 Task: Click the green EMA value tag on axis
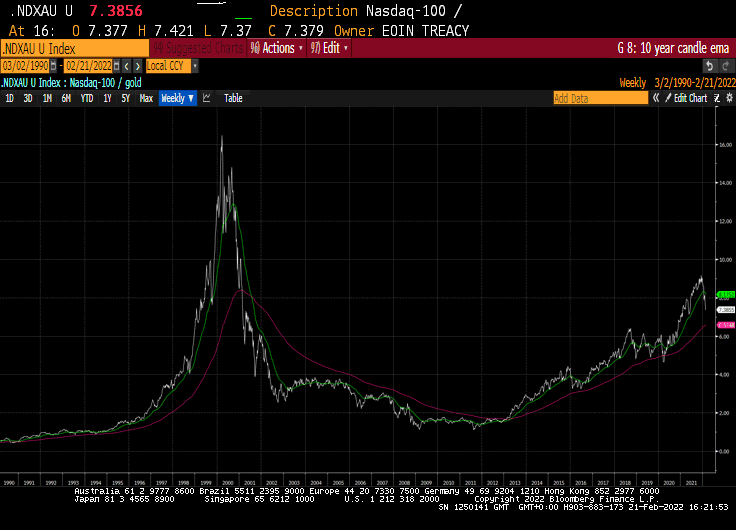[x=726, y=295]
